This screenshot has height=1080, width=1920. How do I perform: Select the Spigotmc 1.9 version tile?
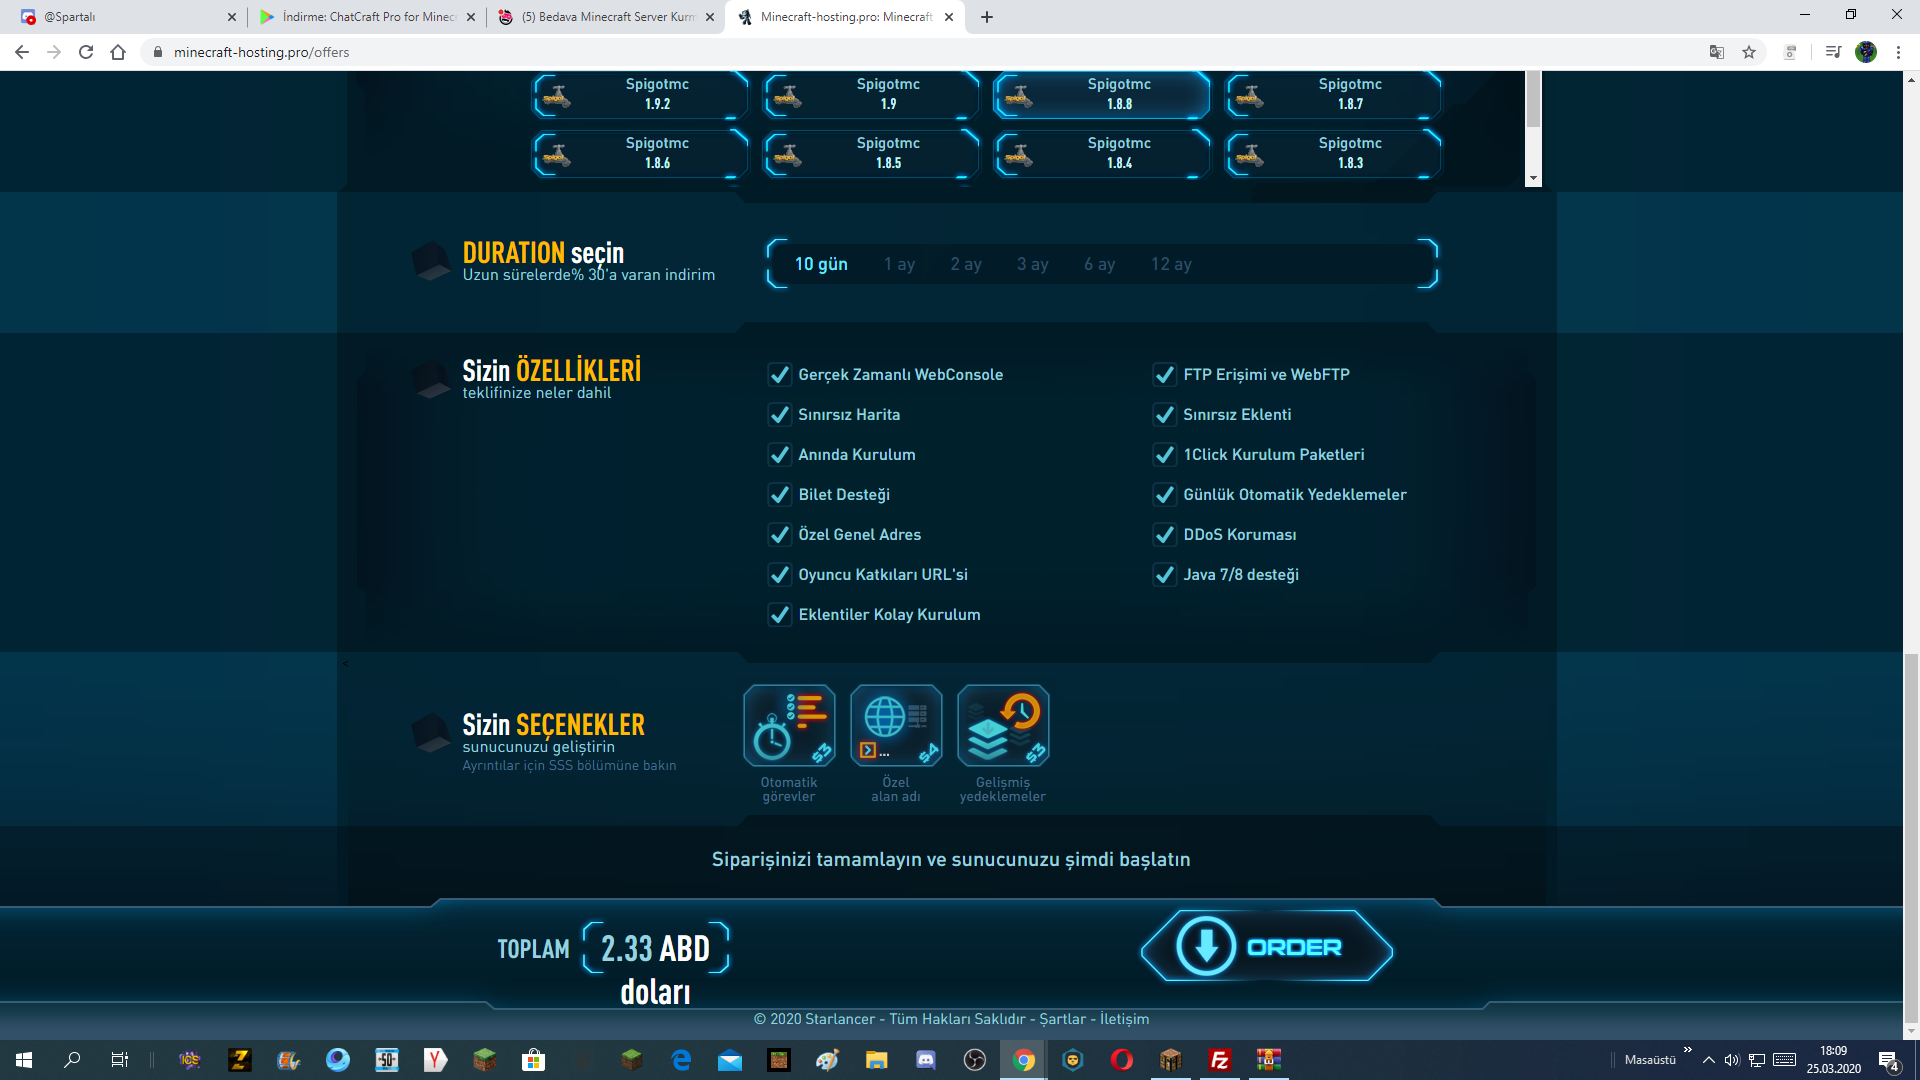click(871, 95)
